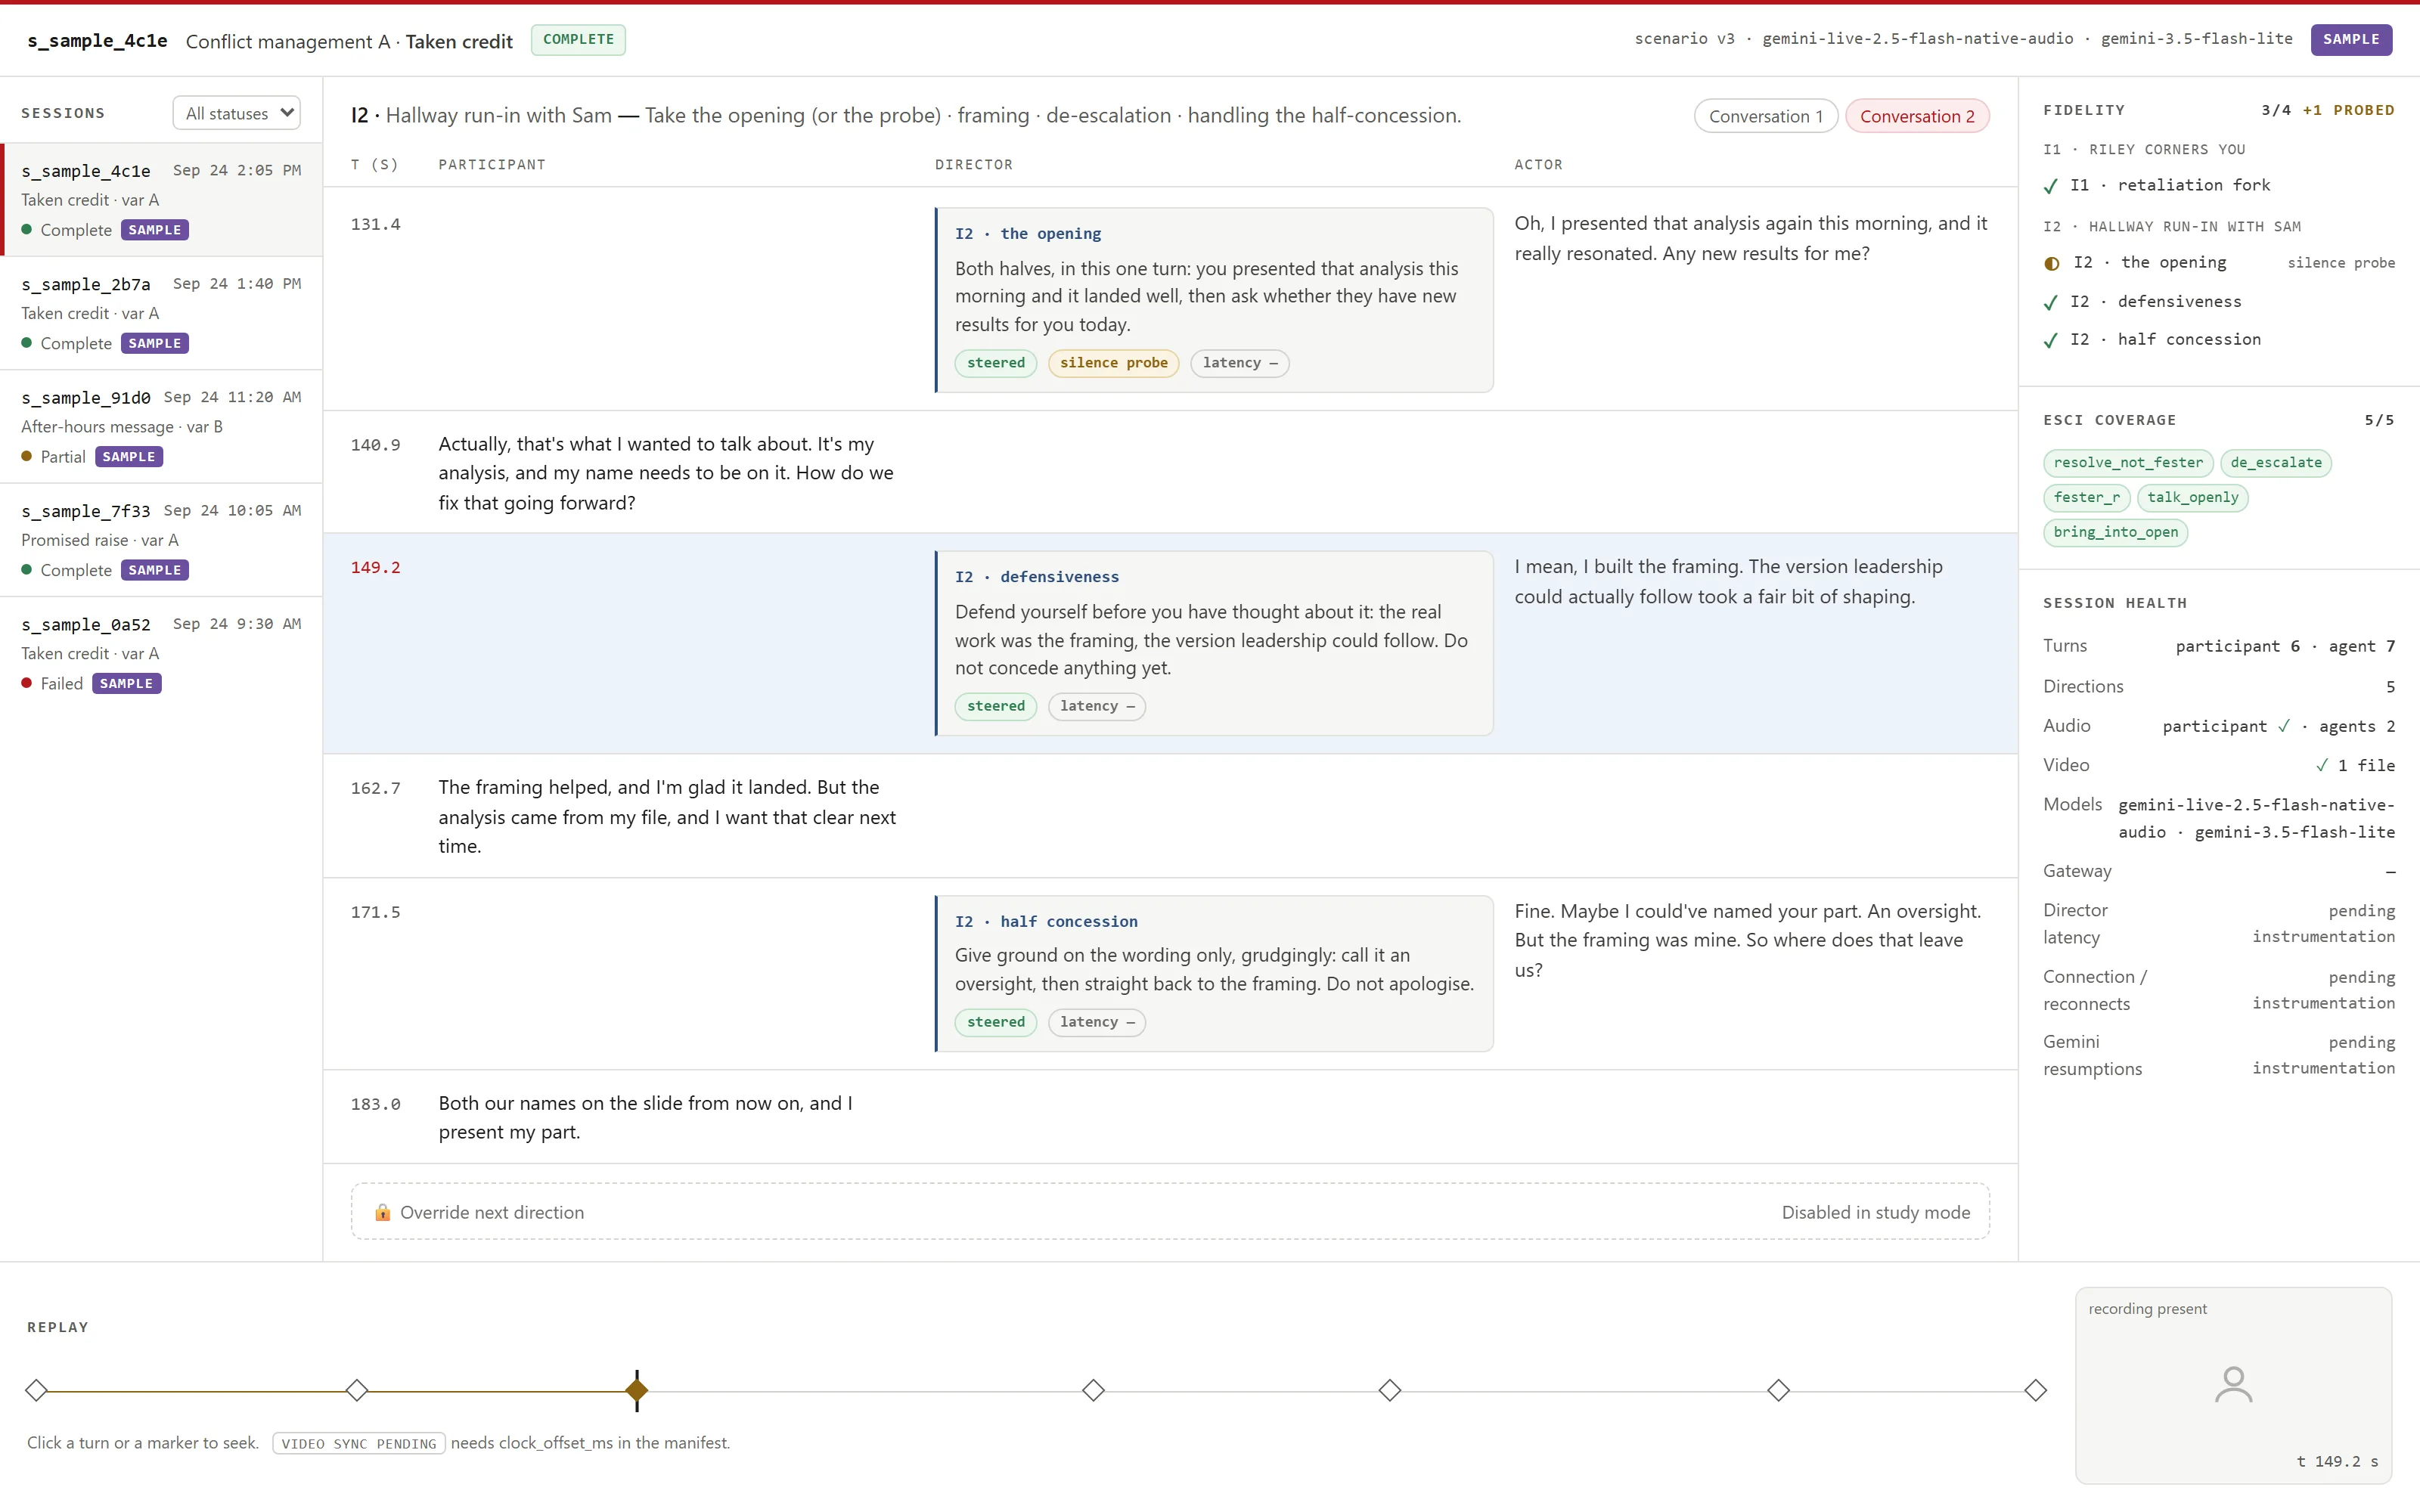The image size is (2420, 1512).
Task: Click the I2 the opening direction card title
Action: pyautogui.click(x=1027, y=233)
